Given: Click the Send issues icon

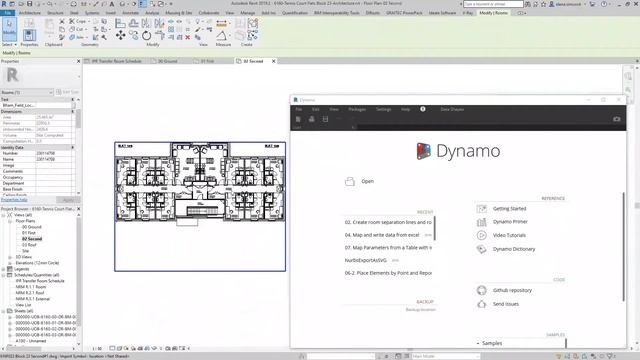Looking at the screenshot, I should (482, 304).
